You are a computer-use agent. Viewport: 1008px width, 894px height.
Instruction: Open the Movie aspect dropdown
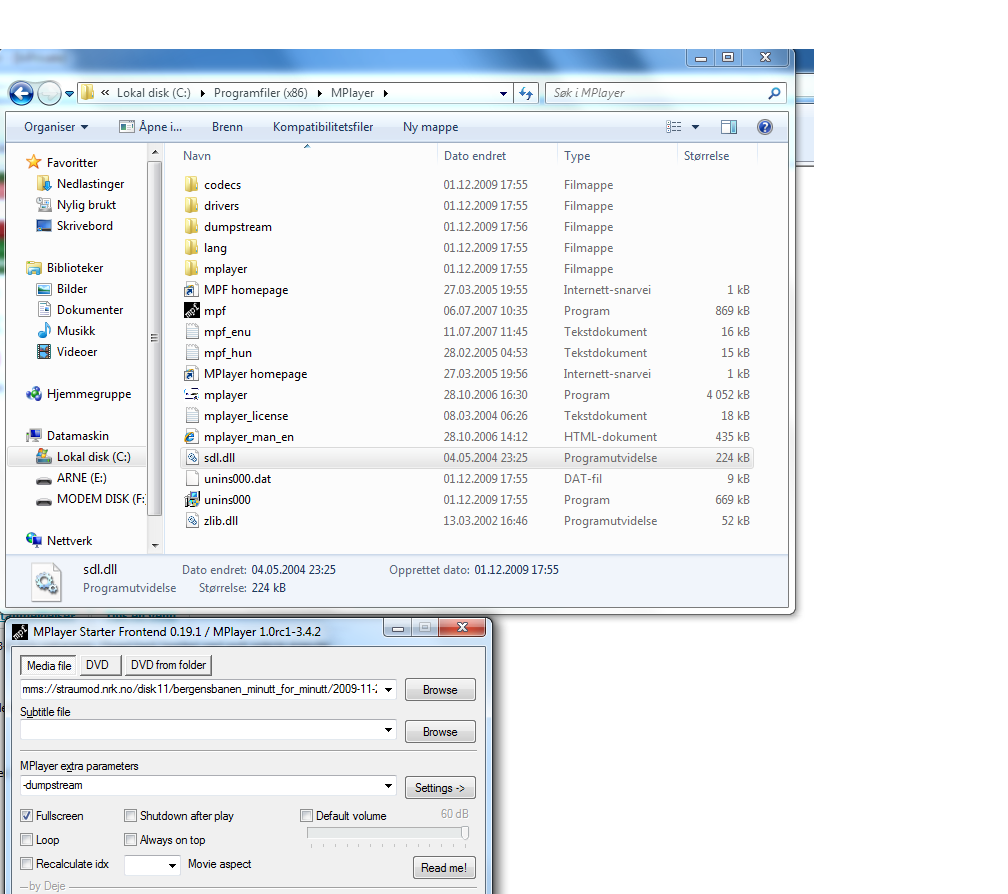click(172, 866)
